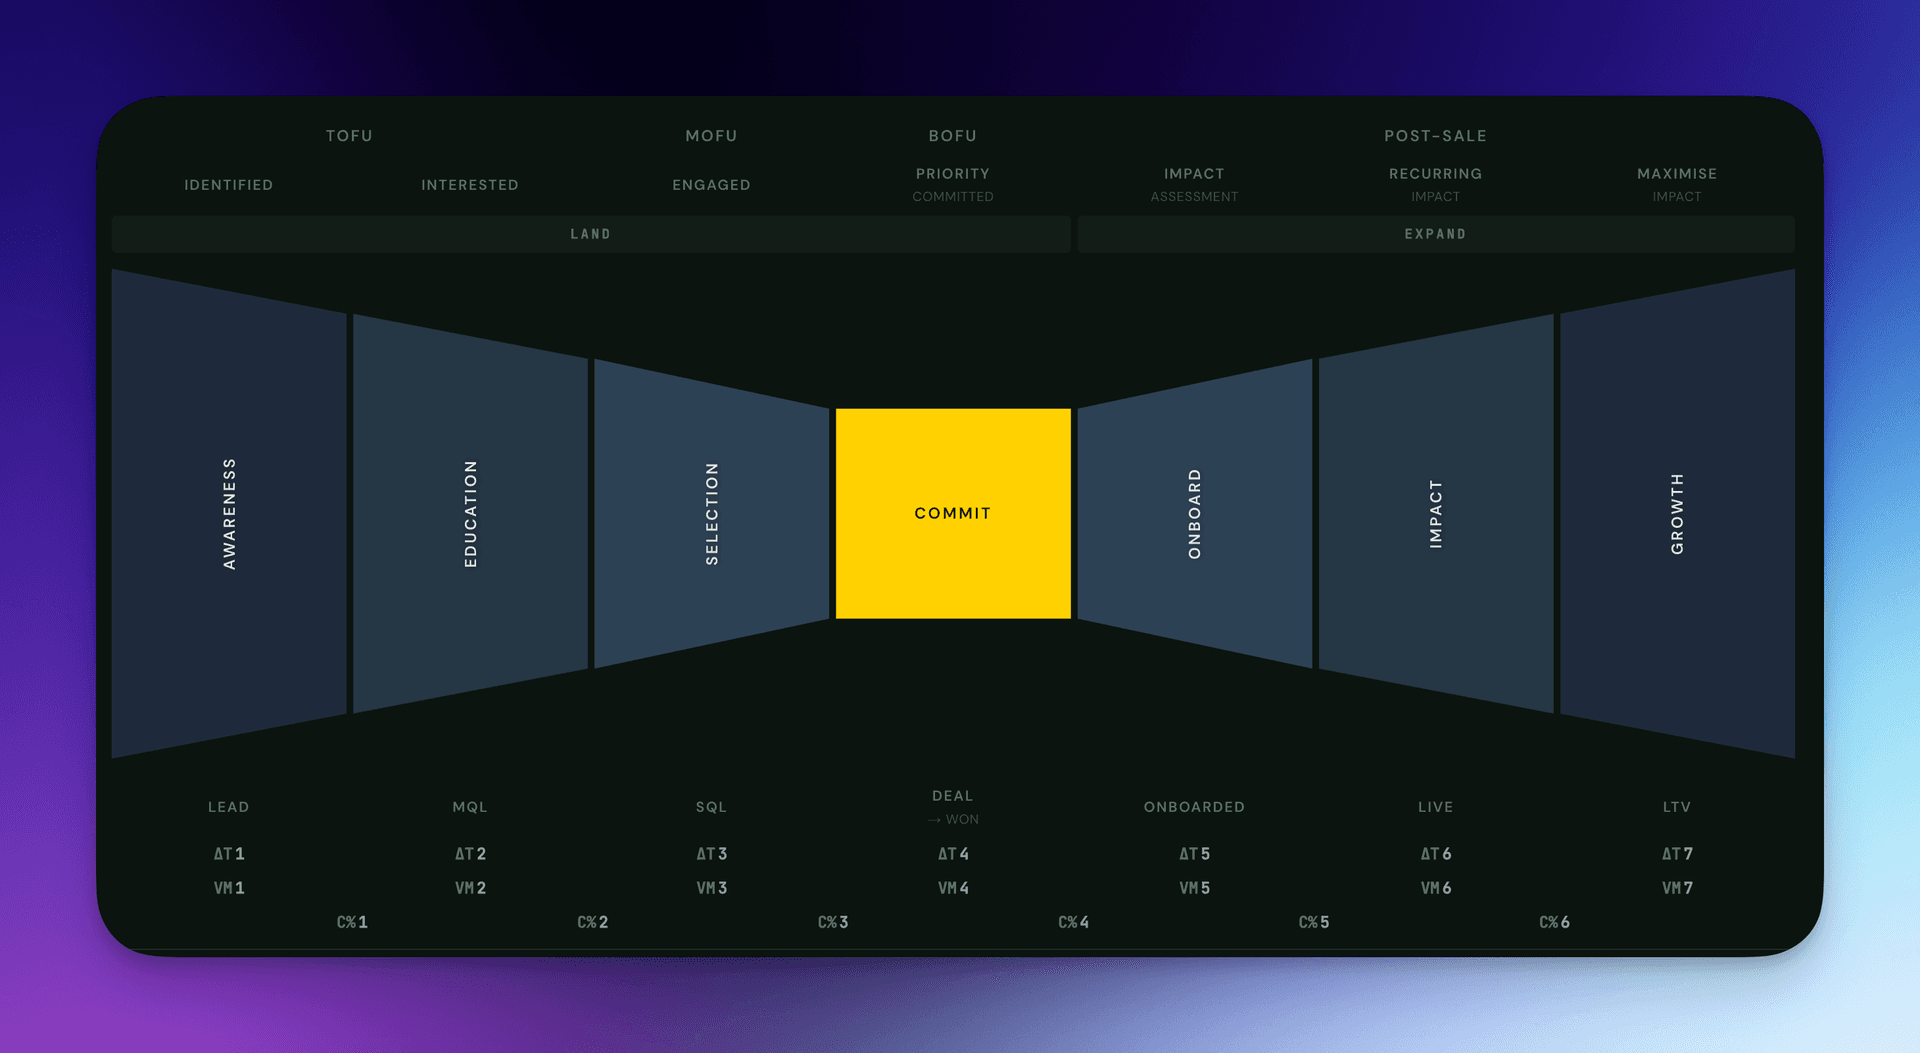Click the C%6 conversion label
Image resolution: width=1920 pixels, height=1053 pixels.
pos(1554,922)
